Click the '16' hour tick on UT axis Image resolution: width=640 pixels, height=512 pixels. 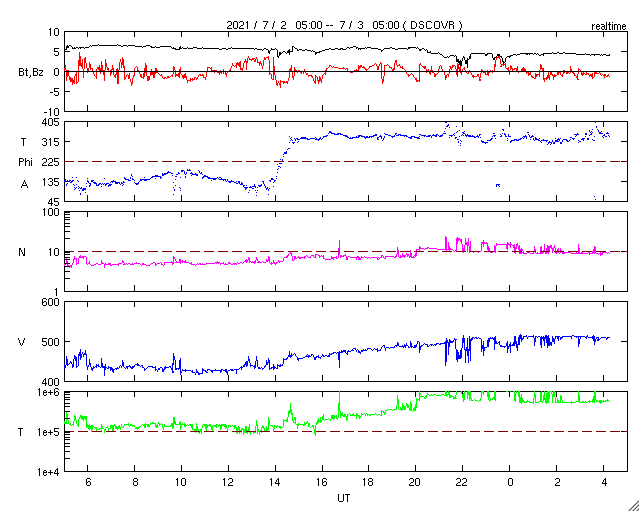pos(322,482)
